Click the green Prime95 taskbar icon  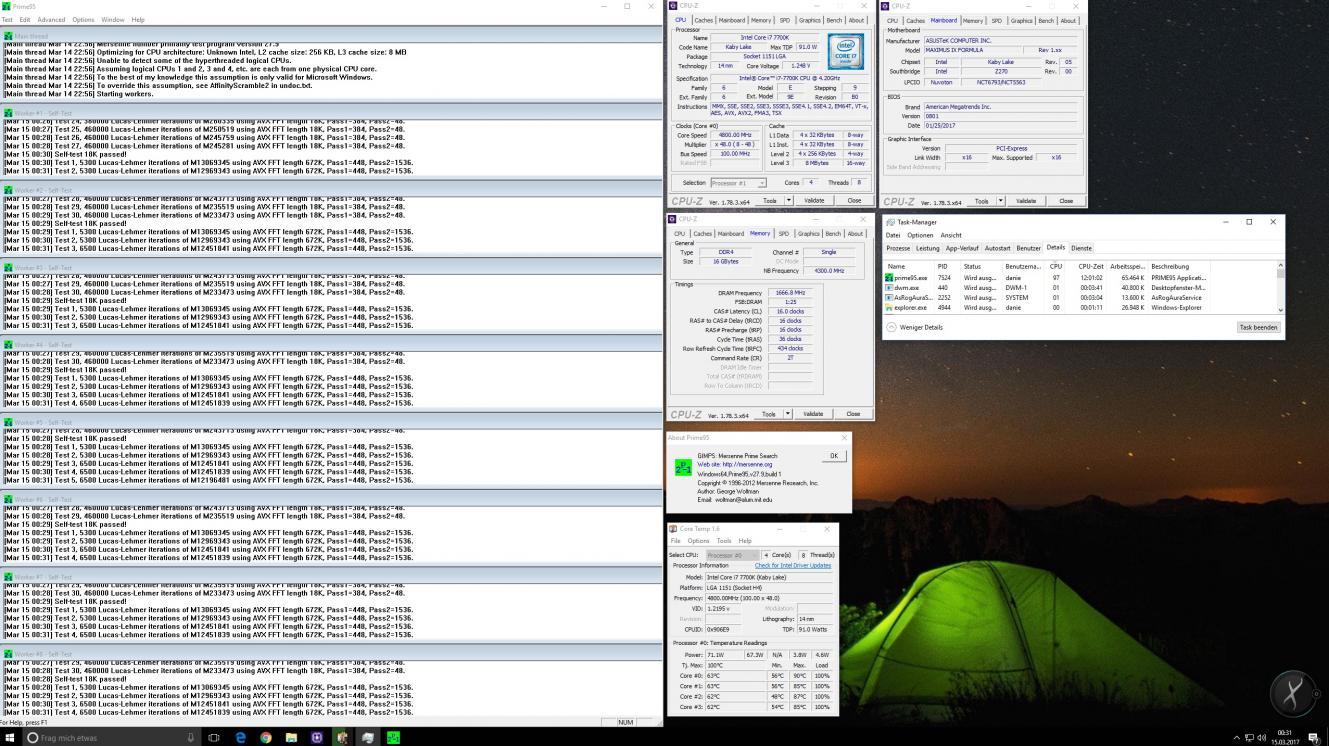(x=393, y=738)
